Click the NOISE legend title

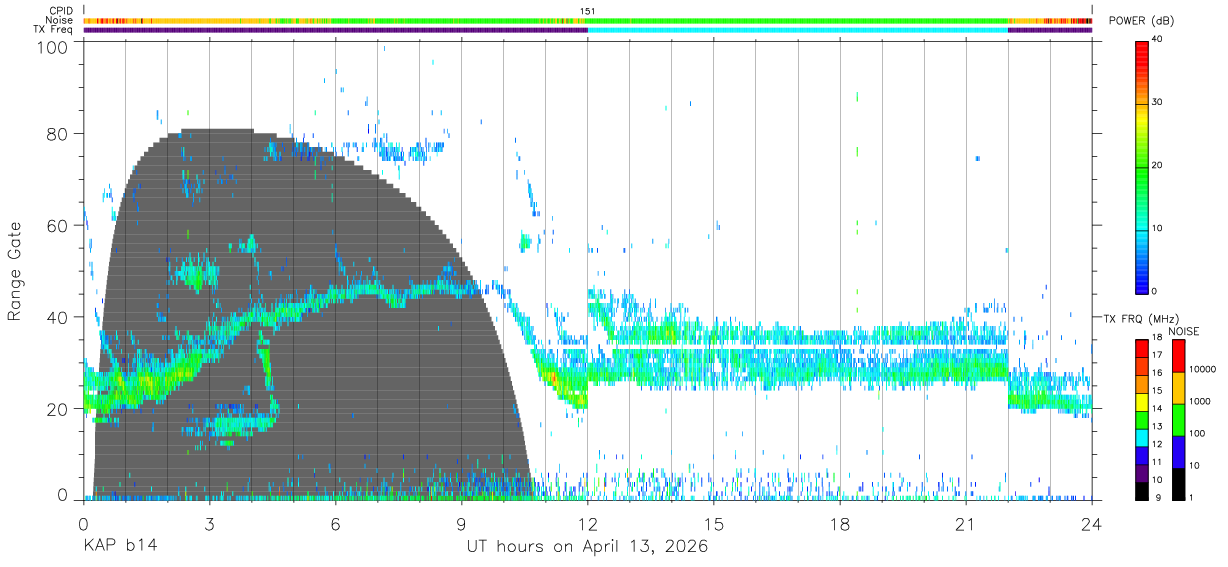[x=1184, y=331]
